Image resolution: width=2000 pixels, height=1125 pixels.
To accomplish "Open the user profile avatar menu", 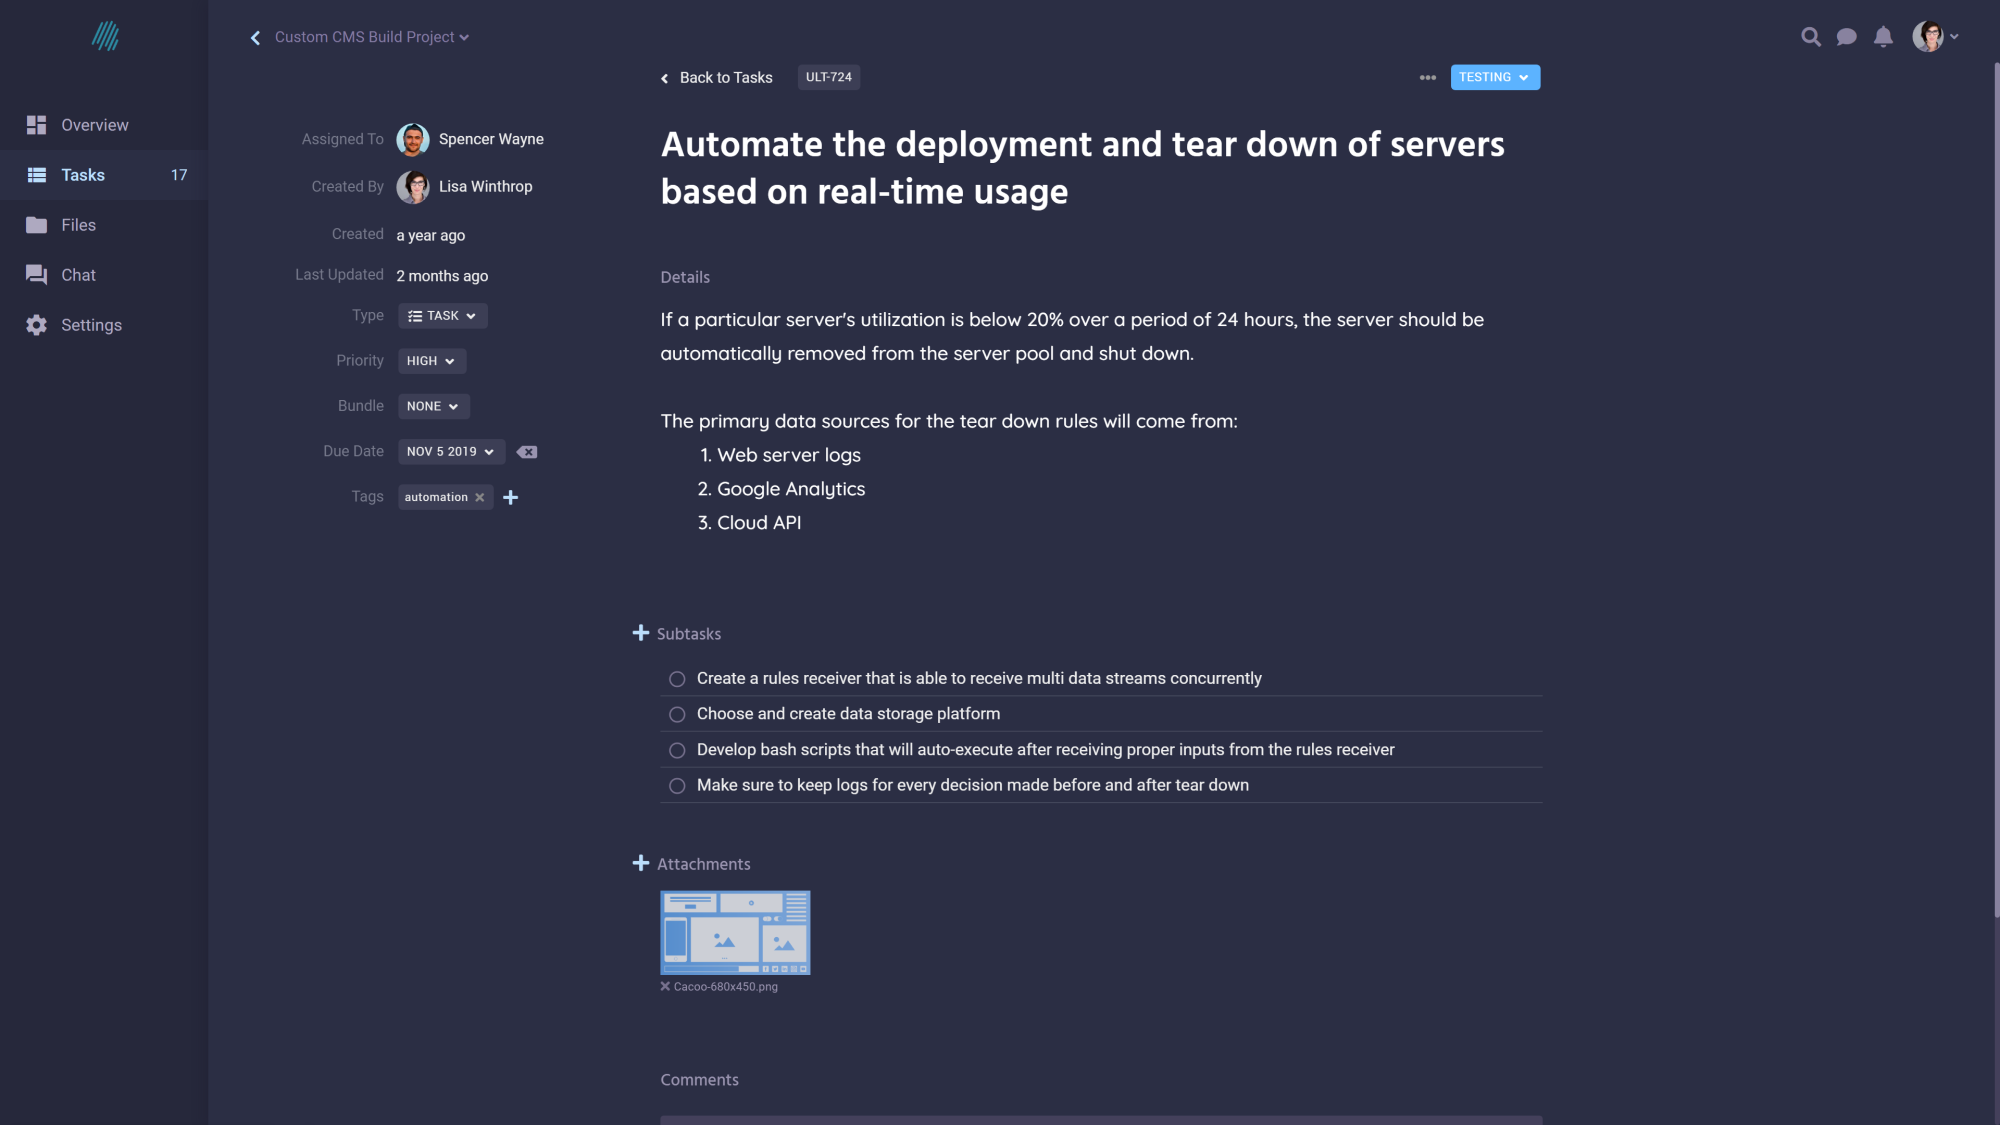I will [1935, 37].
